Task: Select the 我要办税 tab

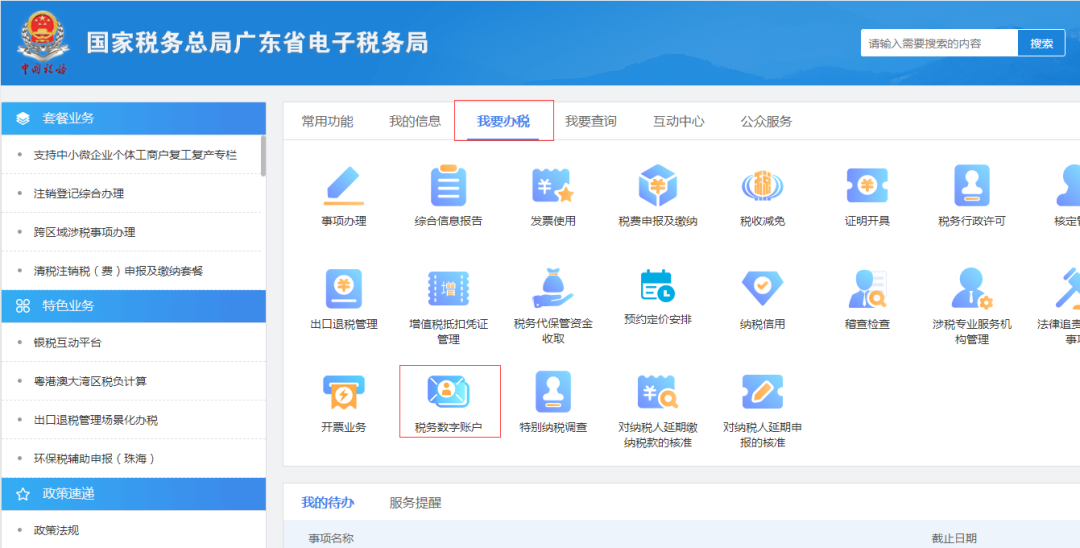Action: 503,122
